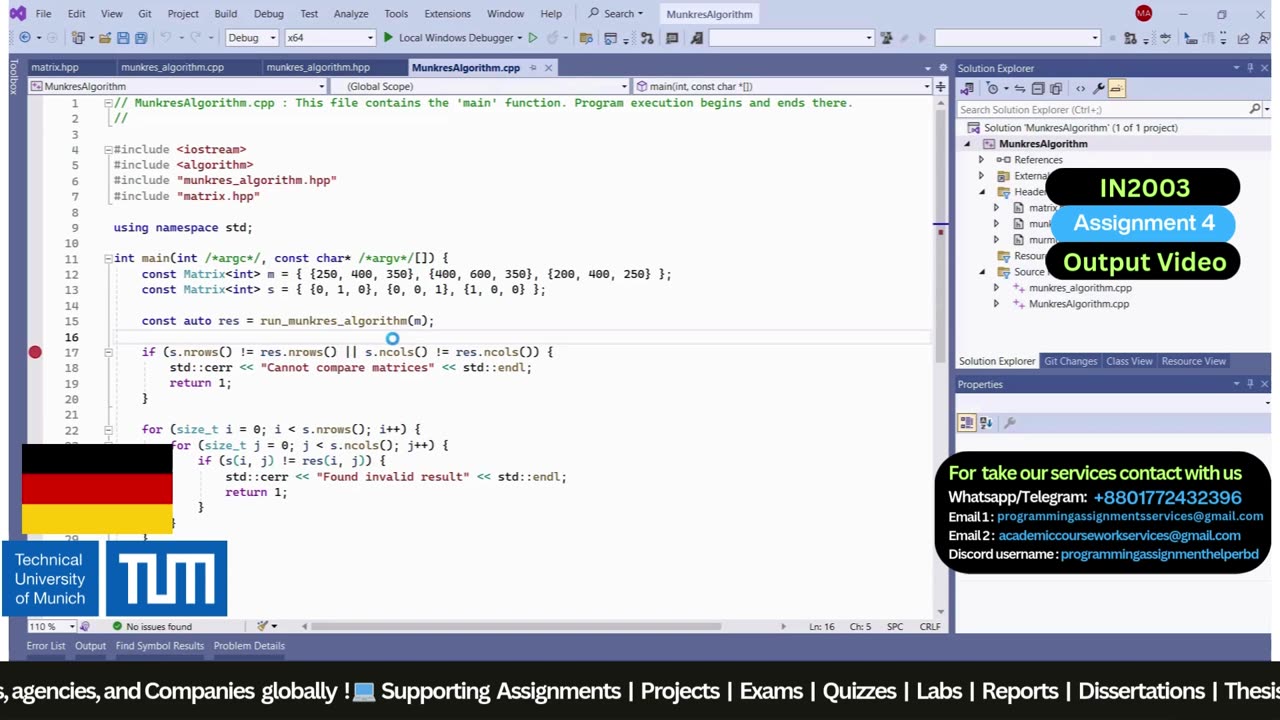Expand the References node
This screenshot has height=720, width=1280.
[x=981, y=160]
